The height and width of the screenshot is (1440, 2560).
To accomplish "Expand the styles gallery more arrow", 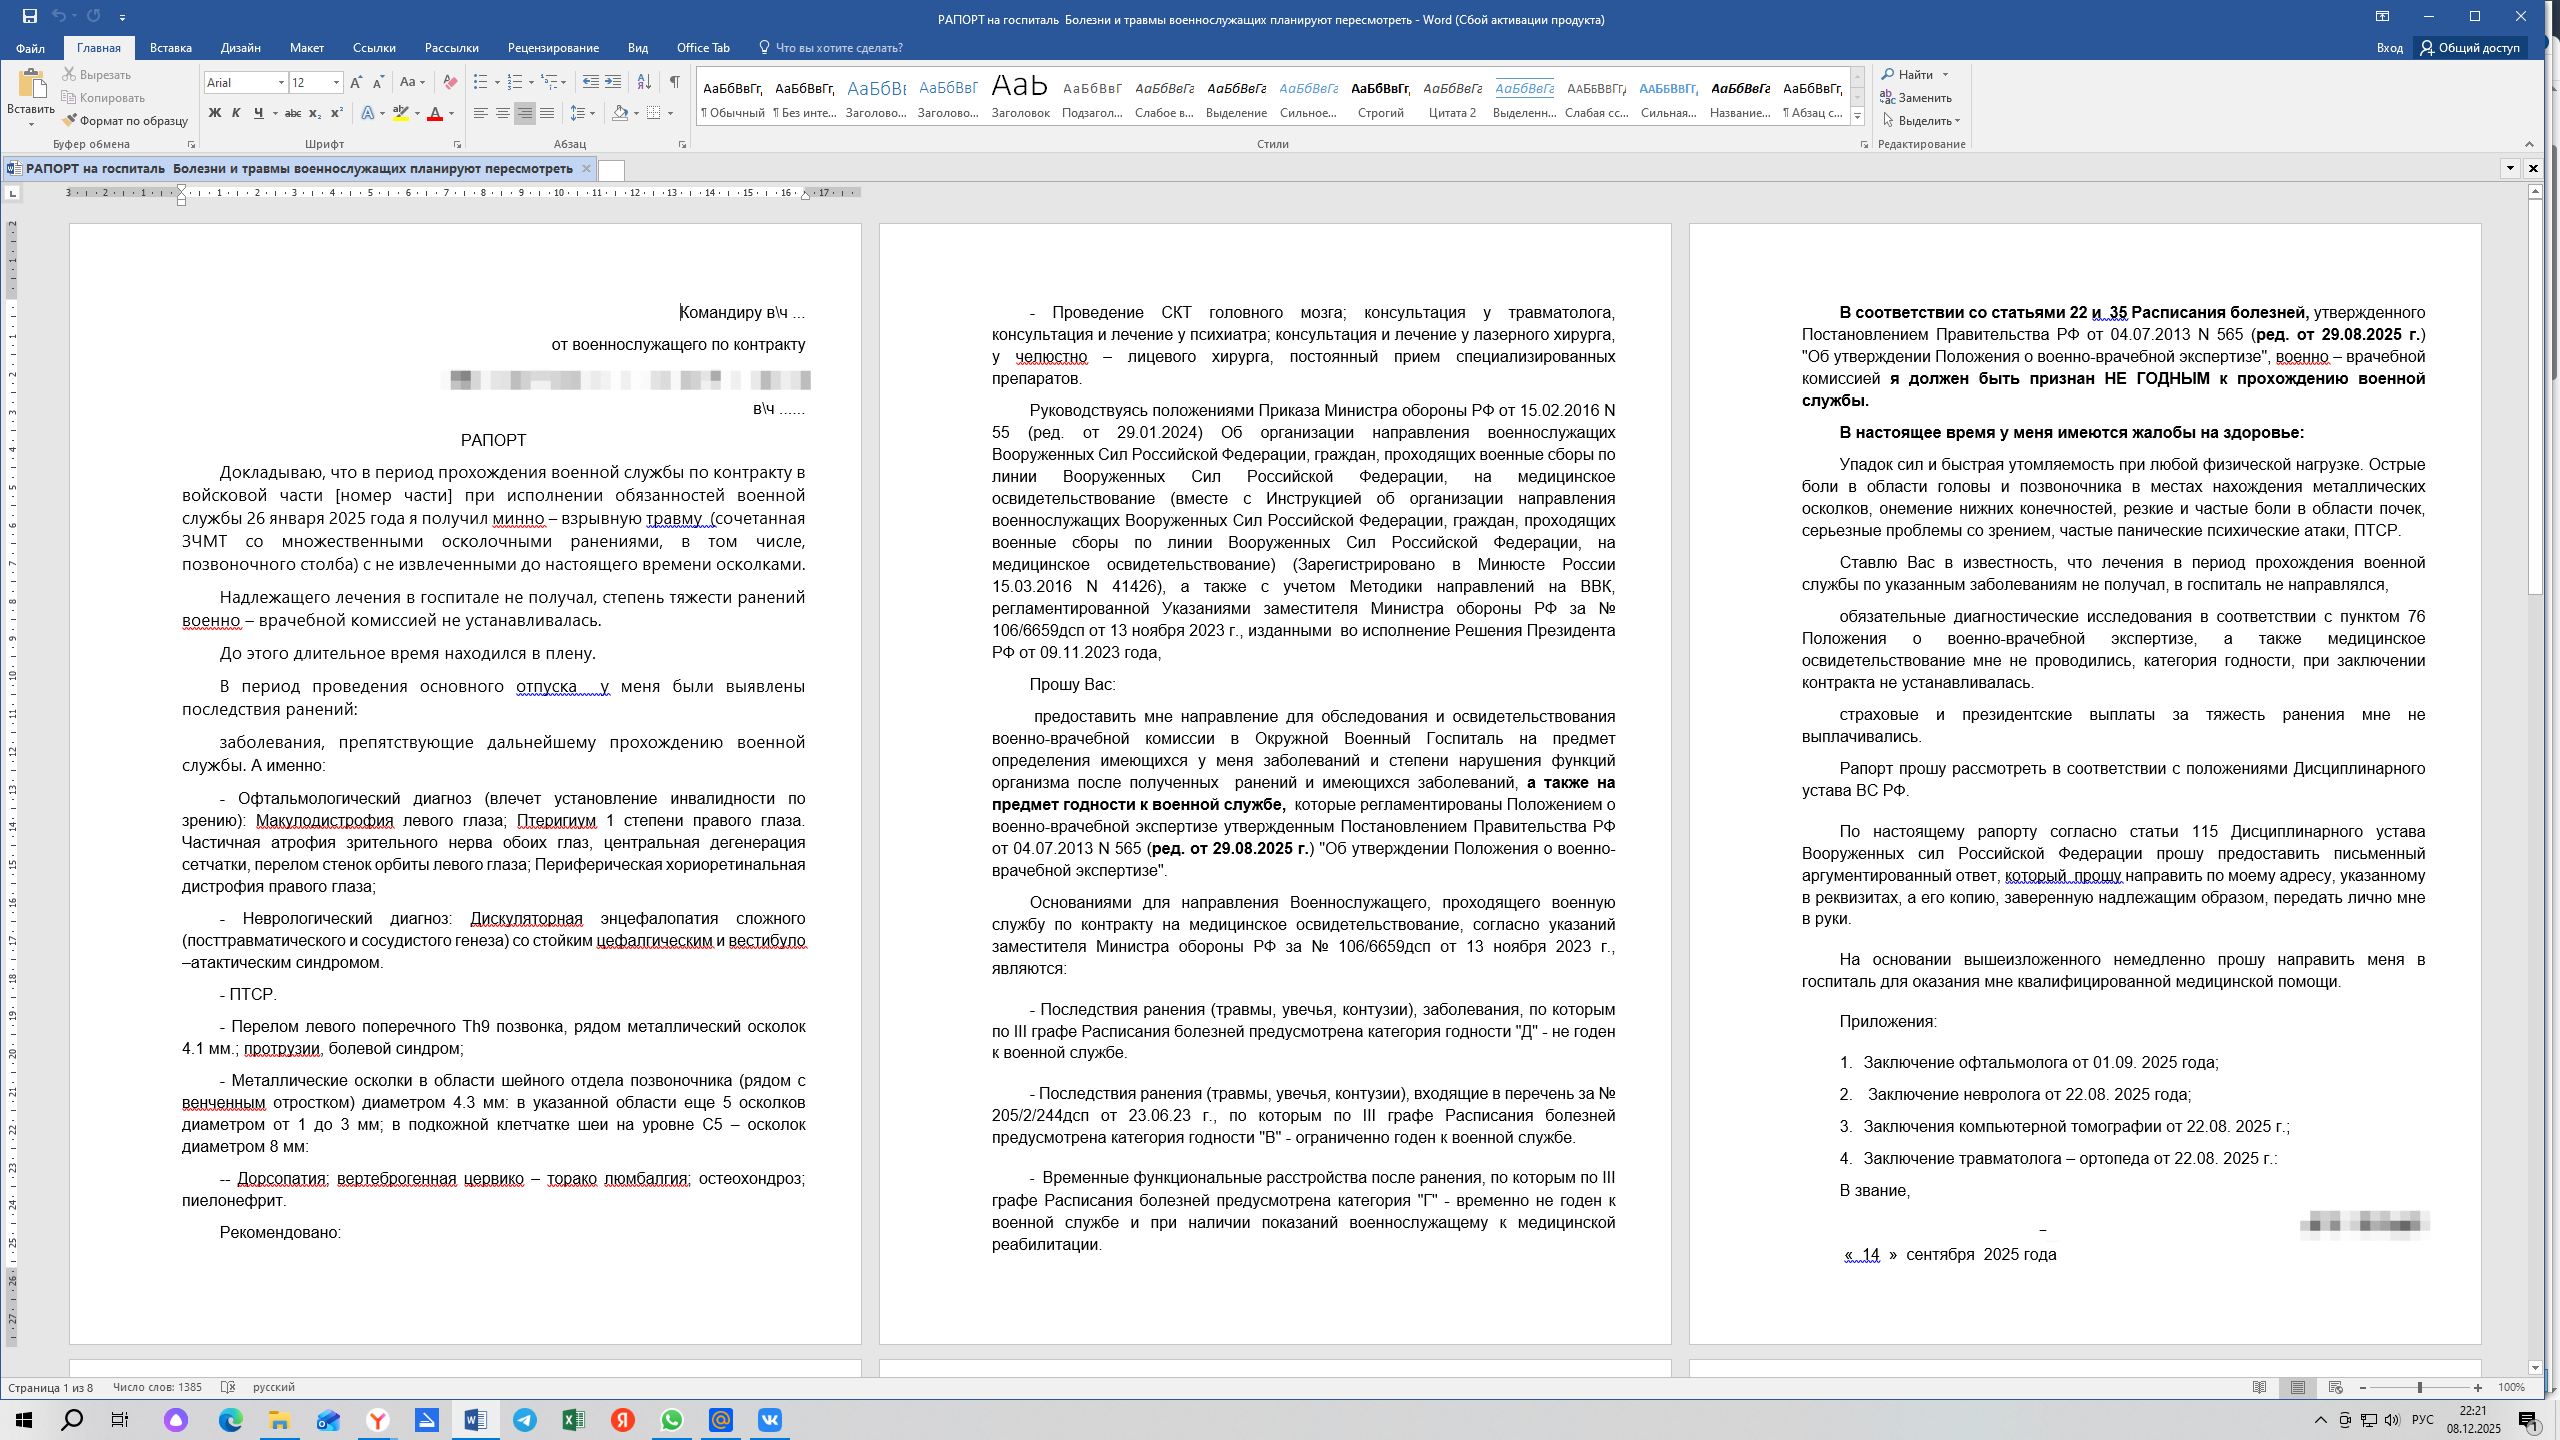I will pyautogui.click(x=1857, y=117).
